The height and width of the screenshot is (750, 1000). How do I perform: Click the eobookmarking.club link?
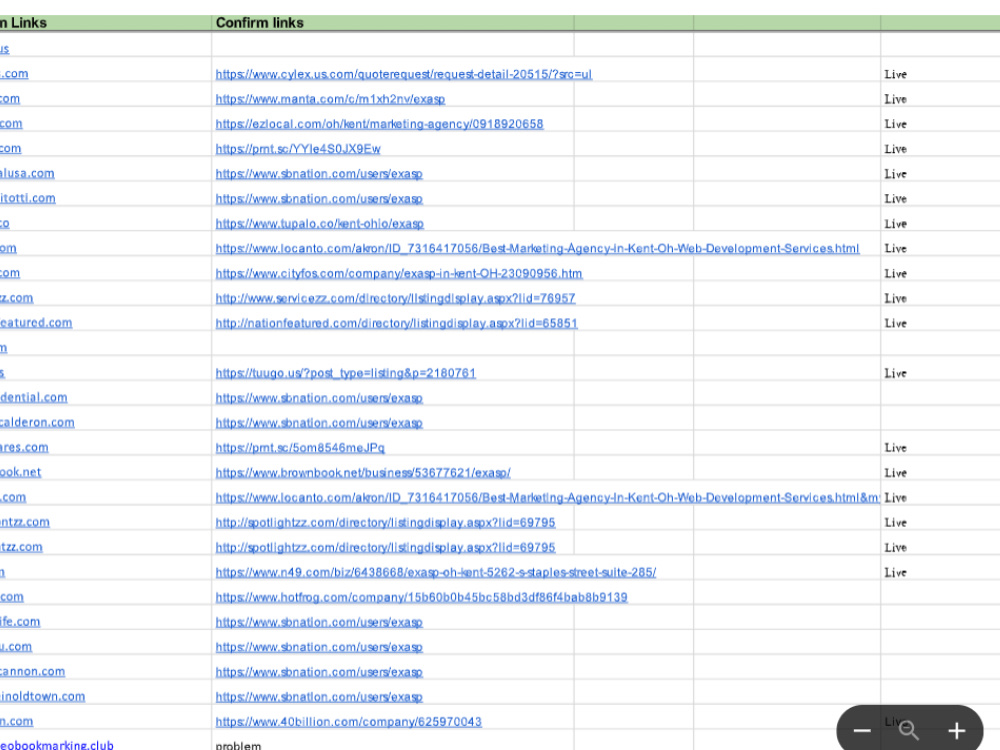pos(57,744)
